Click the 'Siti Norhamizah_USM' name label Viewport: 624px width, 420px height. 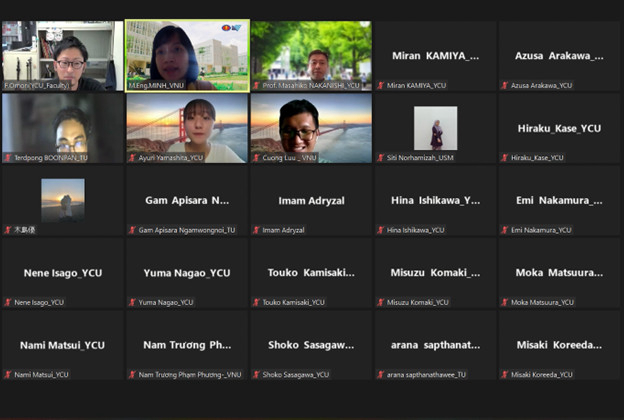(x=420, y=158)
